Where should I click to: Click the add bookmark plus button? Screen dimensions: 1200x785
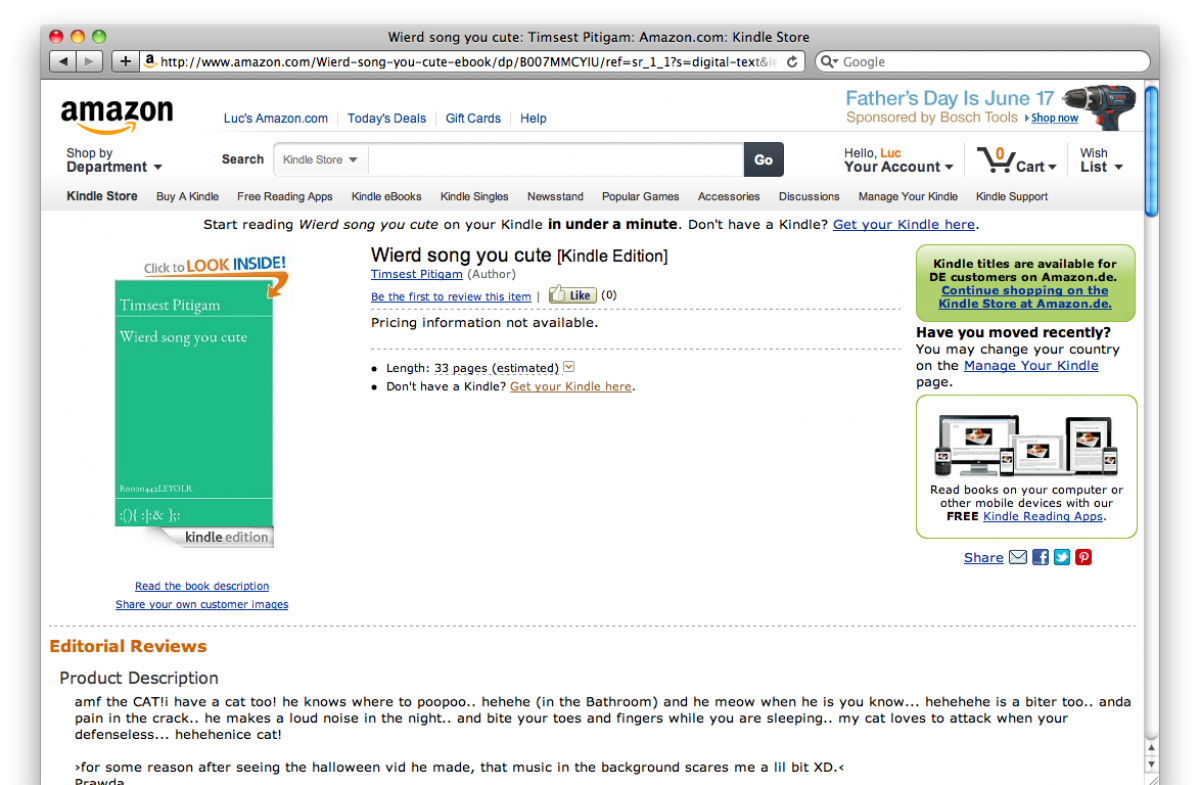click(125, 62)
